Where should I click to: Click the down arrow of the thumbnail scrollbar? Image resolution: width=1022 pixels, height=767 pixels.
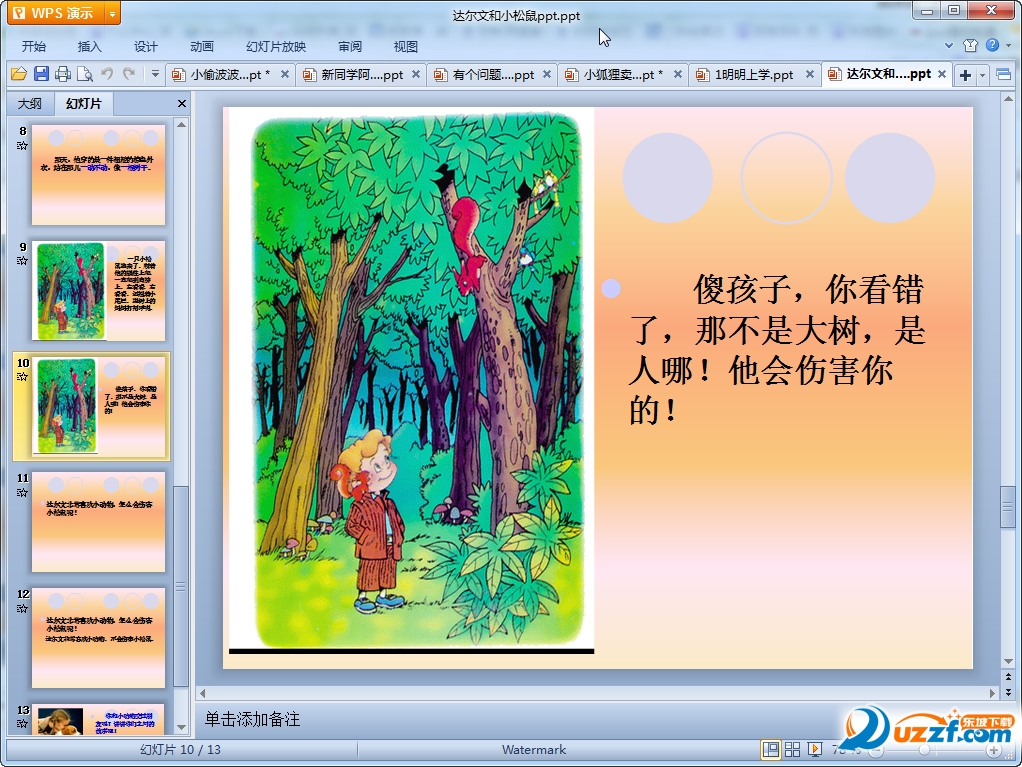tap(182, 727)
